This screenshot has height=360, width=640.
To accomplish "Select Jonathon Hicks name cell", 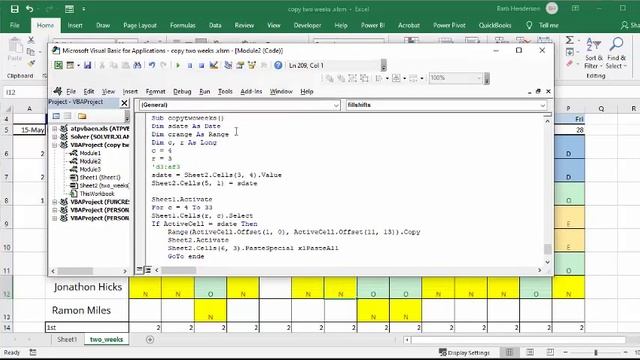I will 87,287.
